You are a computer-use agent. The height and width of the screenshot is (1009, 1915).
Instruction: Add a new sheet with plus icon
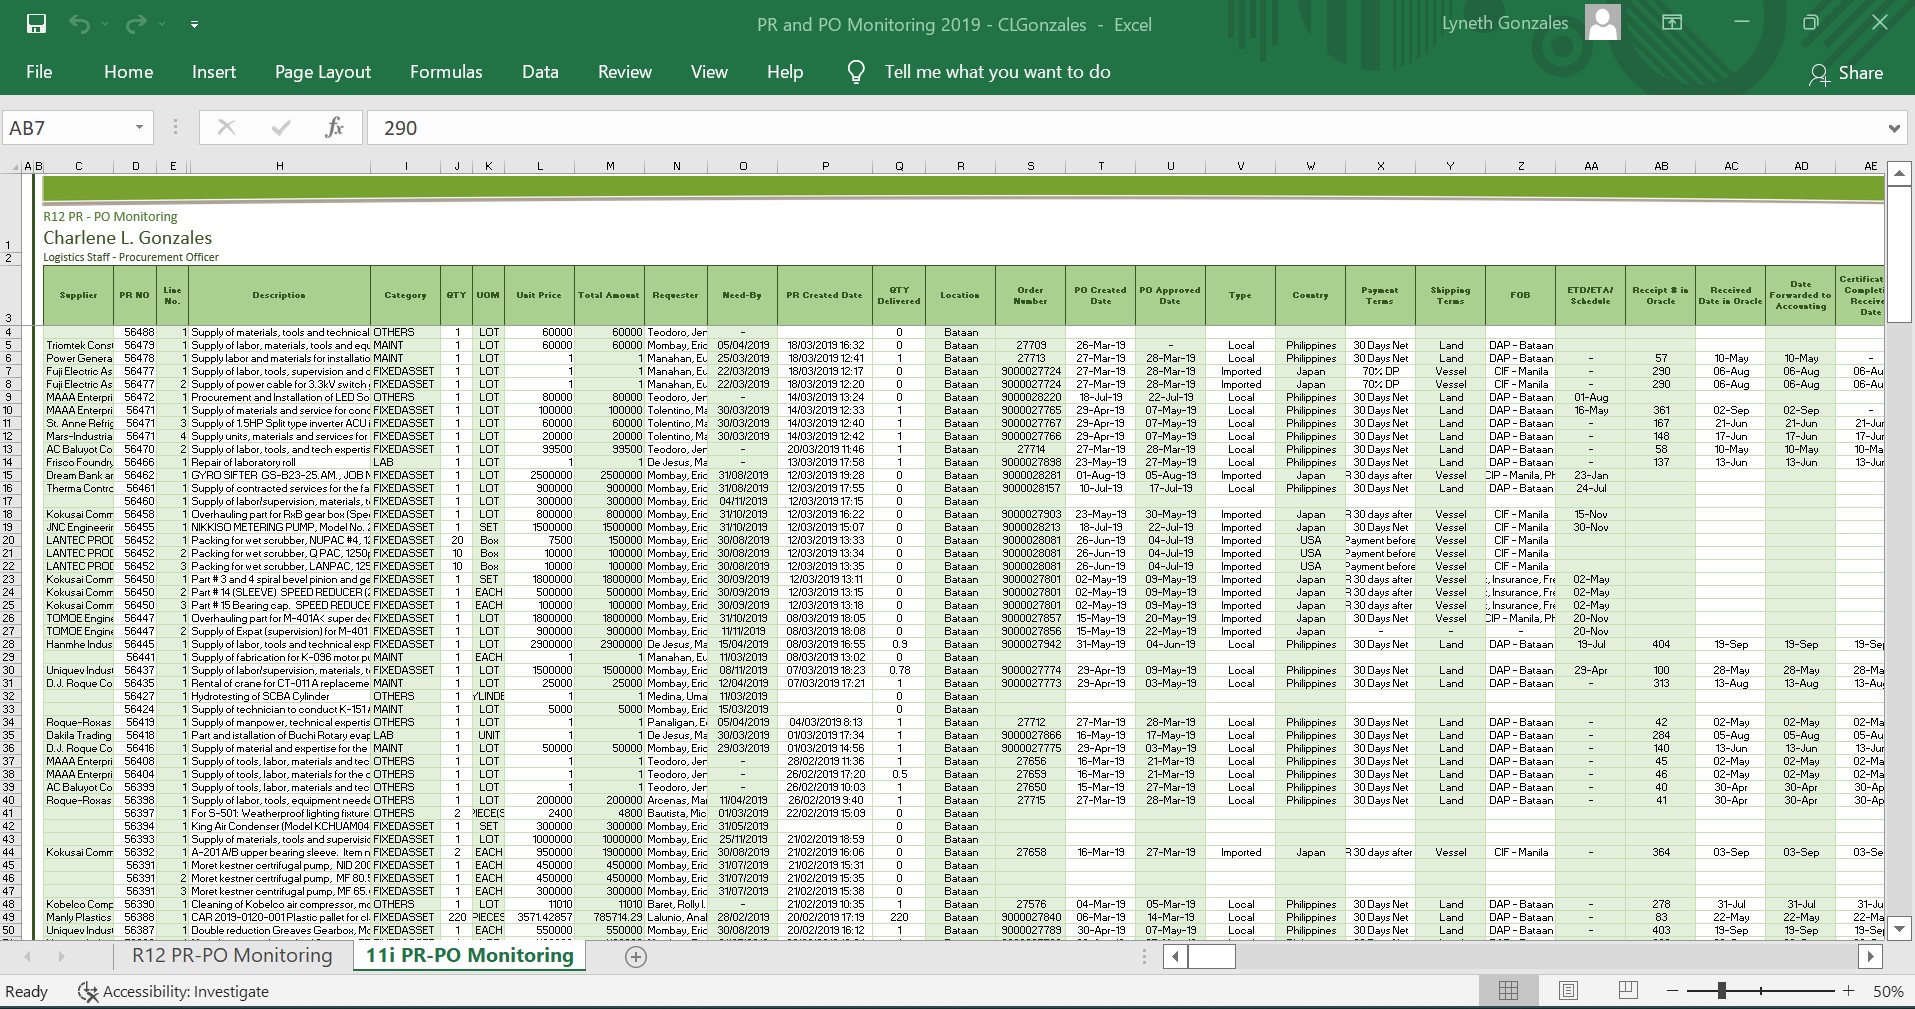coord(635,956)
